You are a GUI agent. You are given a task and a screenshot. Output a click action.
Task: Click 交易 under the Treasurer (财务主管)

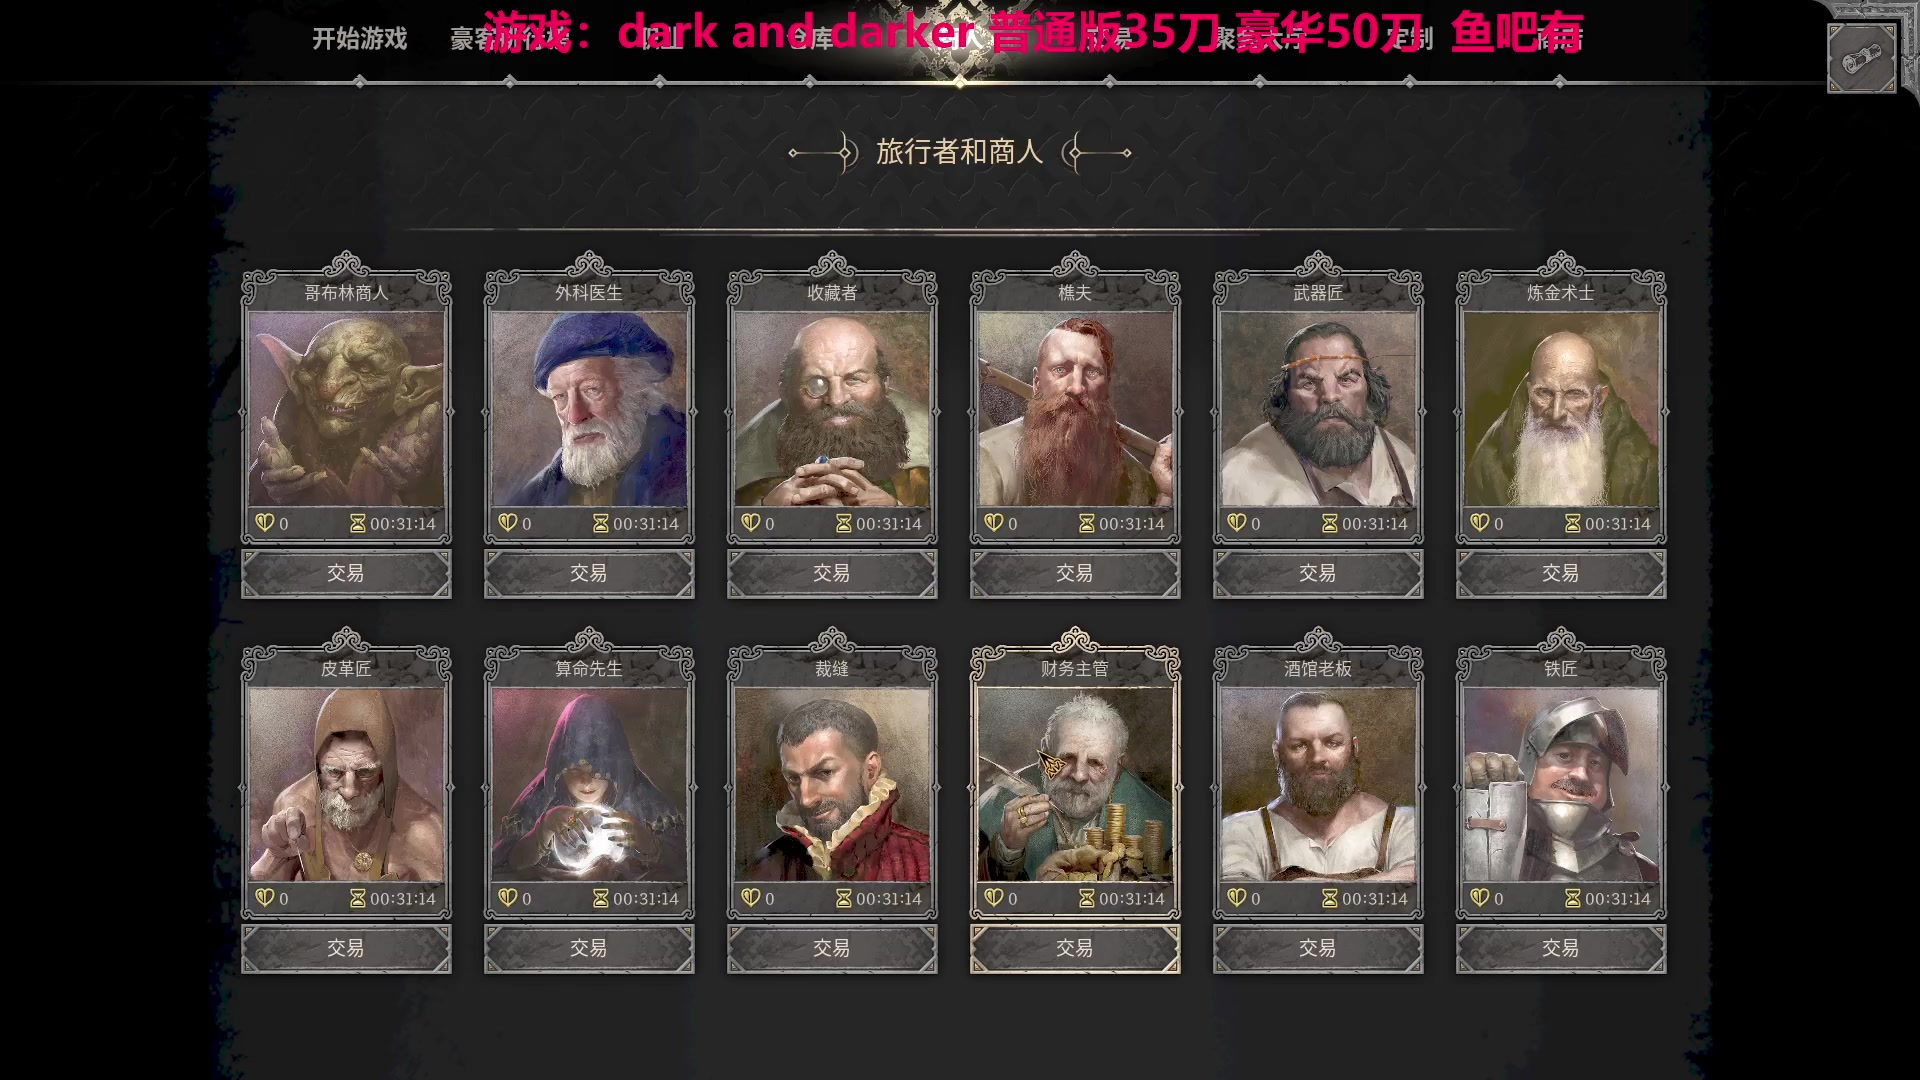1075,948
